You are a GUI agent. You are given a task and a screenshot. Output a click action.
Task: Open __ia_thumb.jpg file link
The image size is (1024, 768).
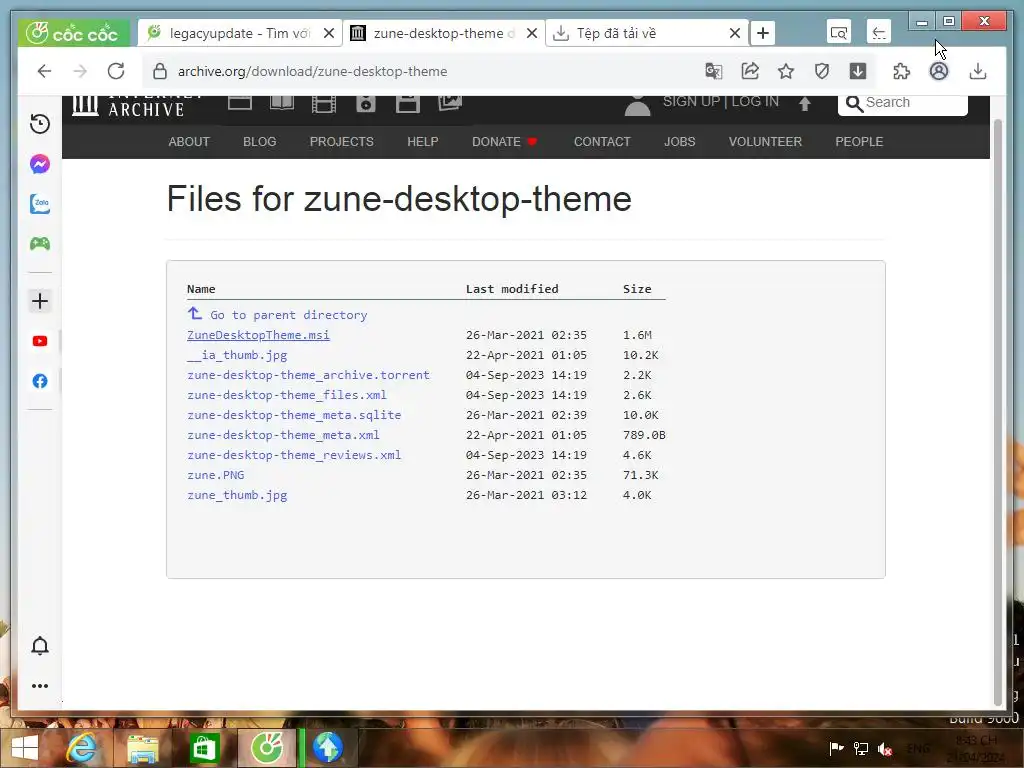tap(237, 355)
